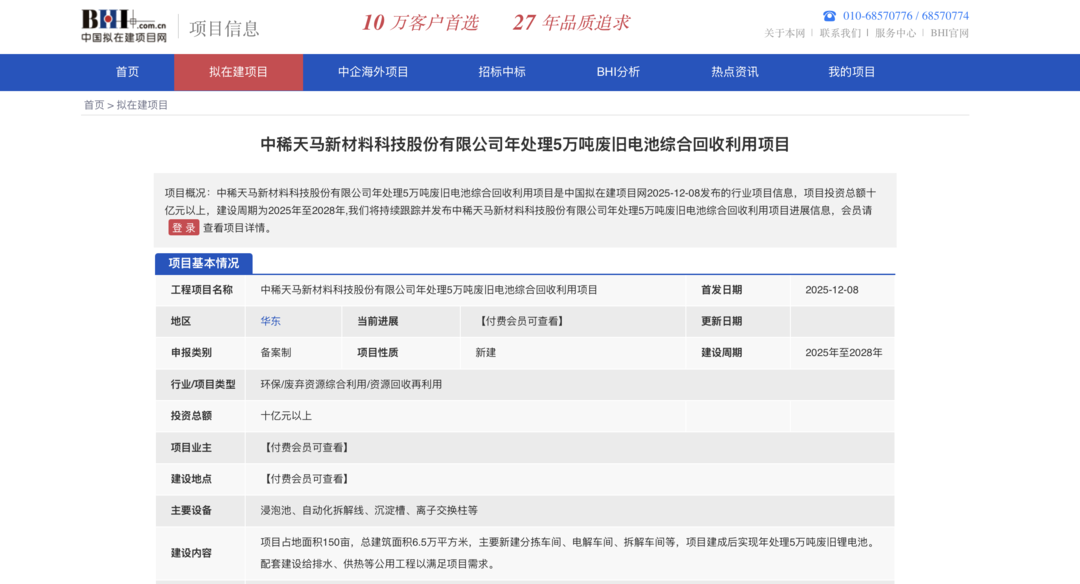The image size is (1080, 584).
Task: Go to 招标中标 section
Action: click(x=502, y=72)
